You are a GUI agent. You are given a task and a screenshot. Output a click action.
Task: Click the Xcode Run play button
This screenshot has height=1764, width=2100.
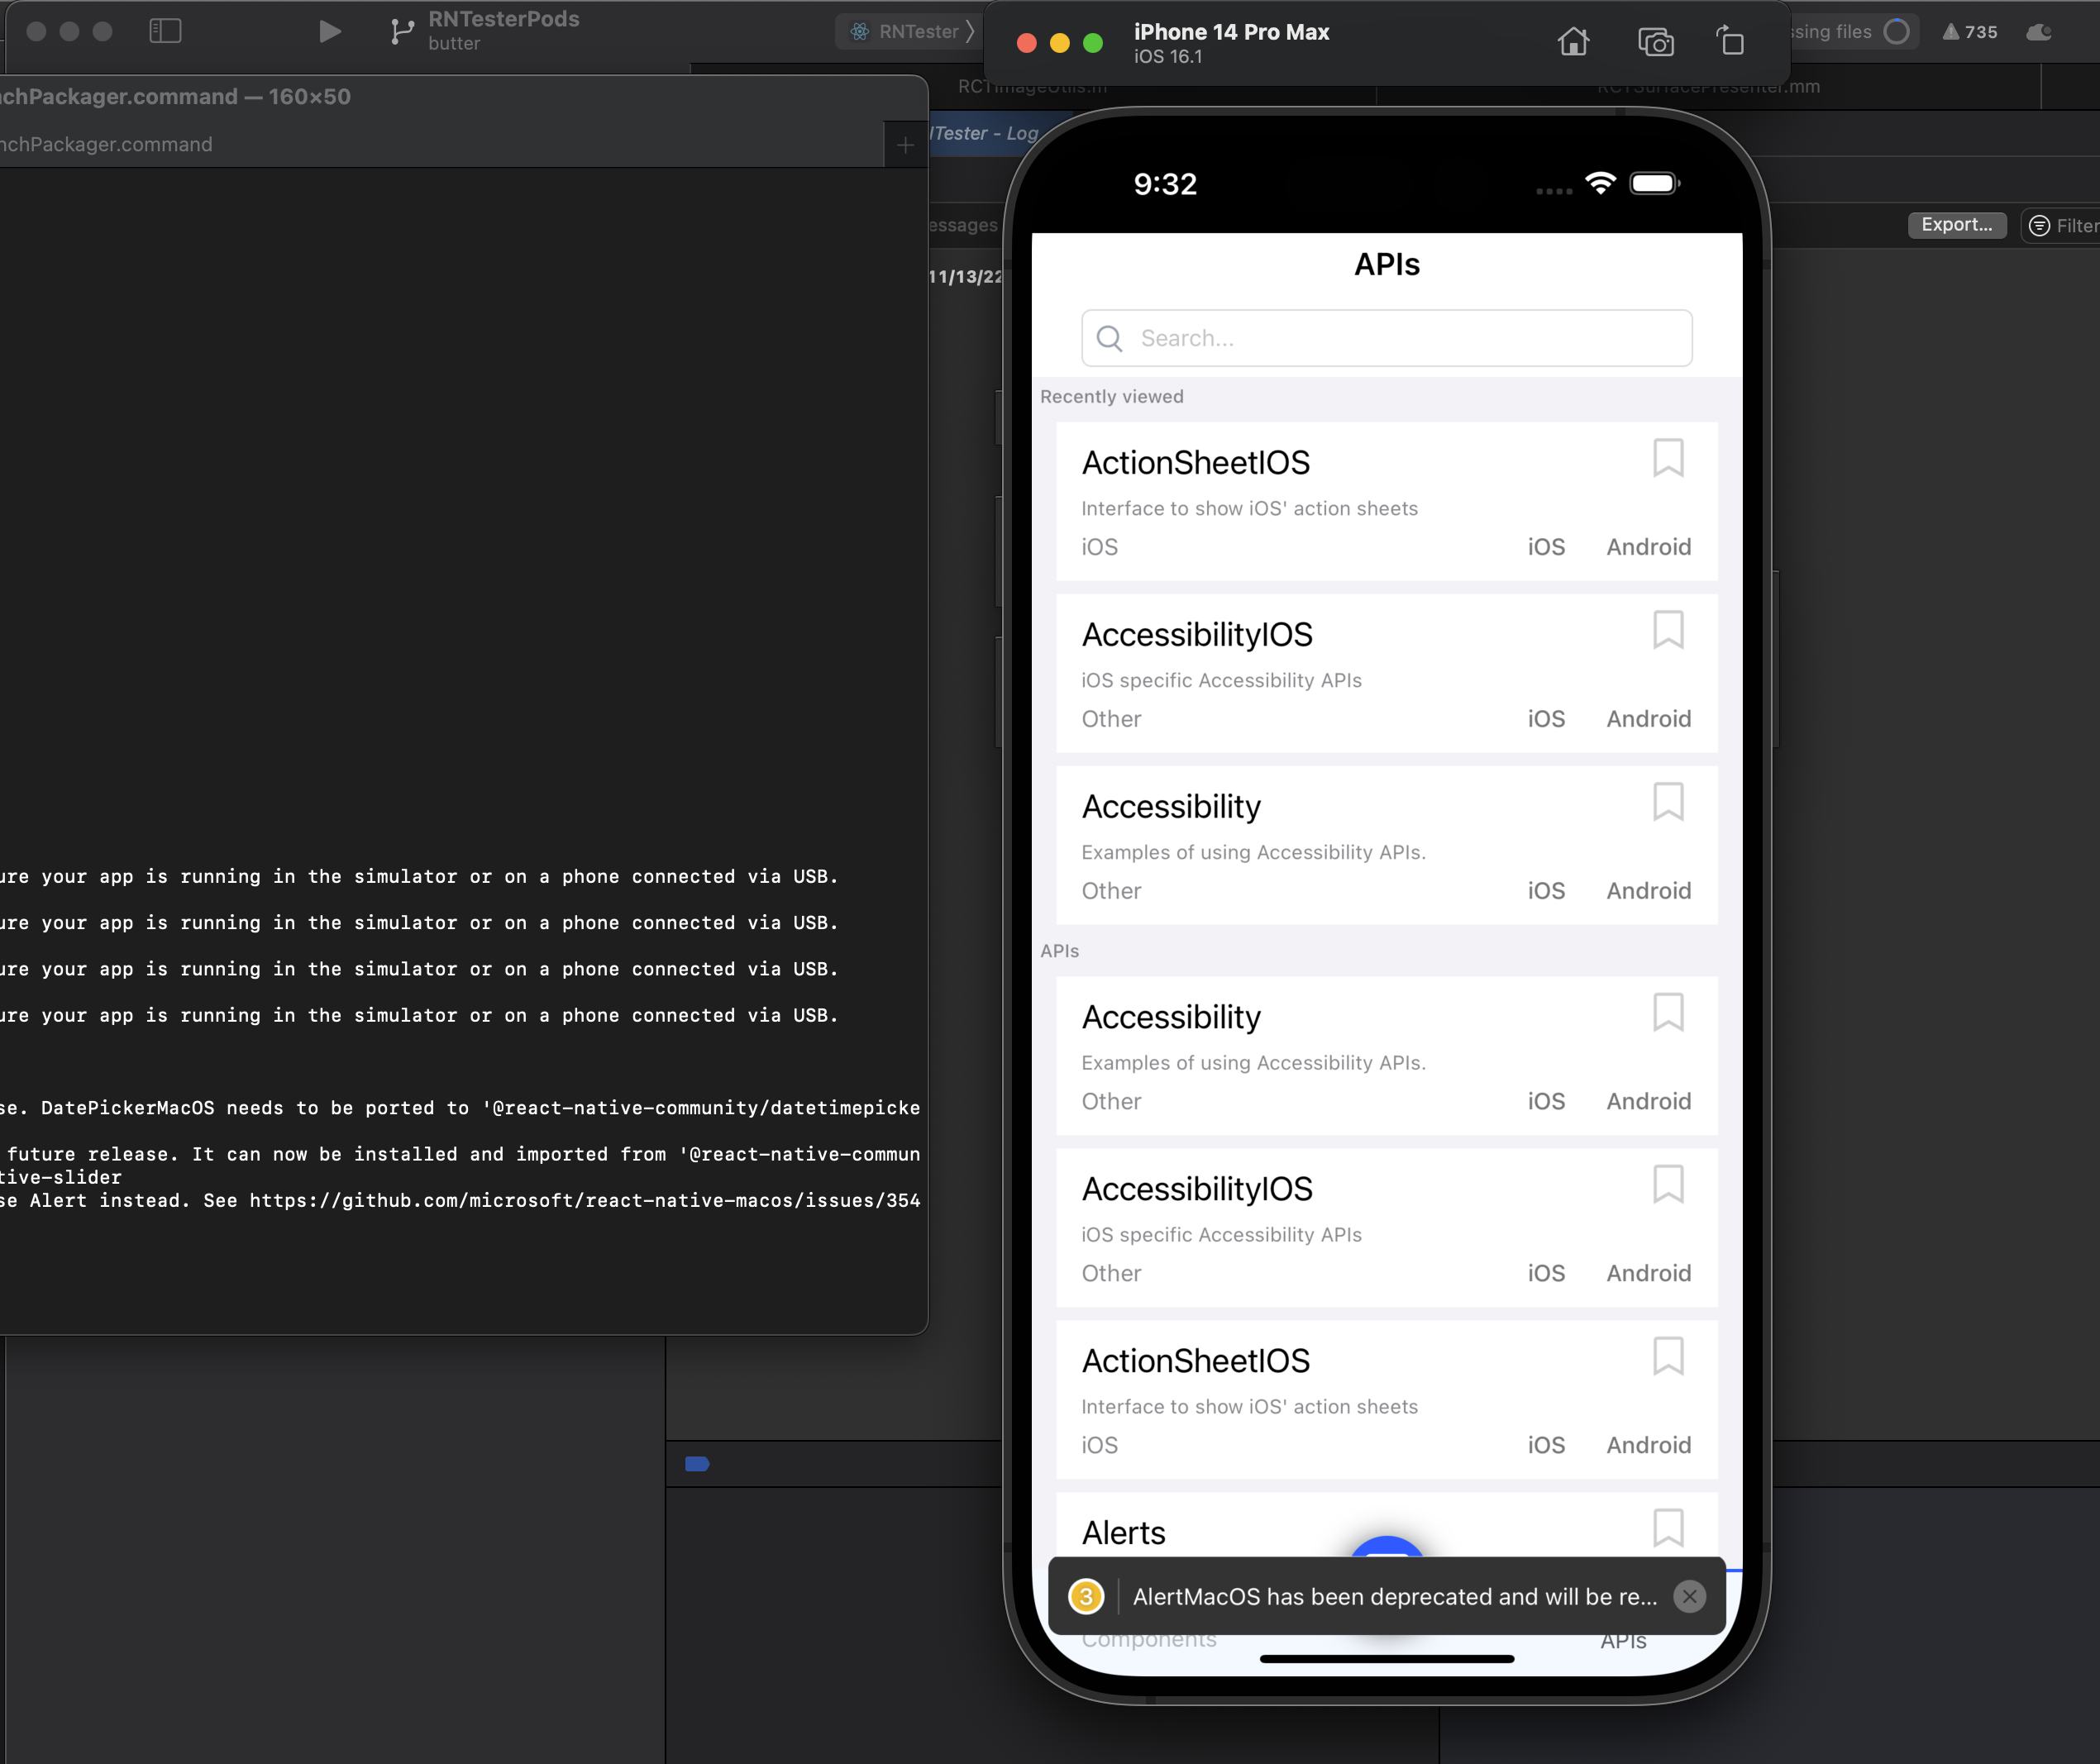click(x=329, y=32)
